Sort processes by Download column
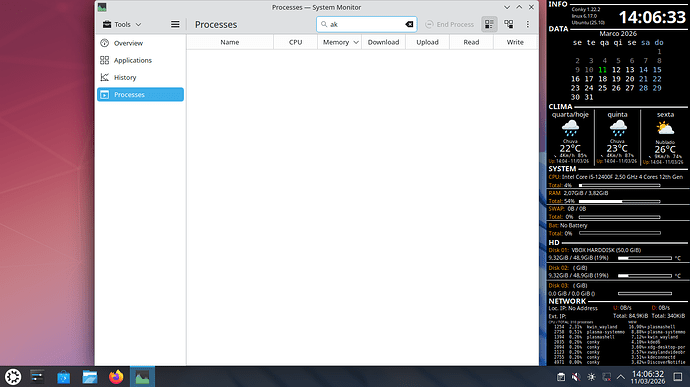The width and height of the screenshot is (690, 387). [x=383, y=42]
